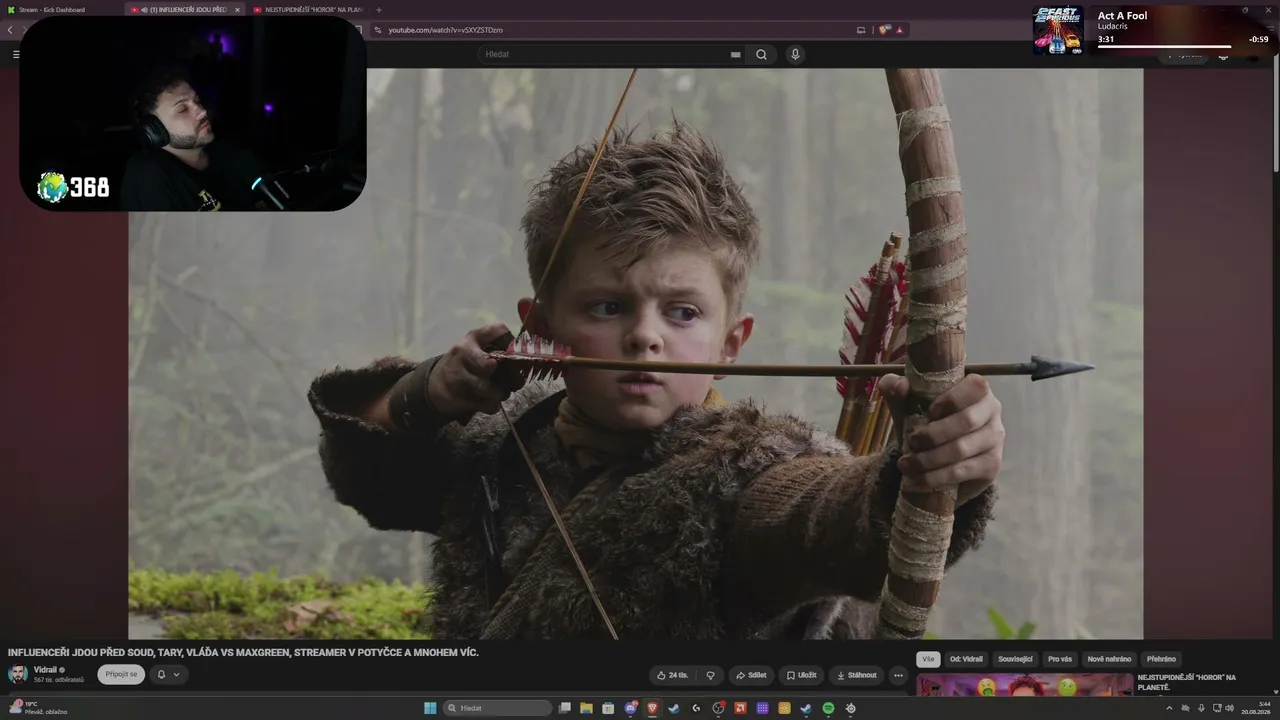Open the Vidrail channel name link
The image size is (1280, 720).
click(45, 669)
